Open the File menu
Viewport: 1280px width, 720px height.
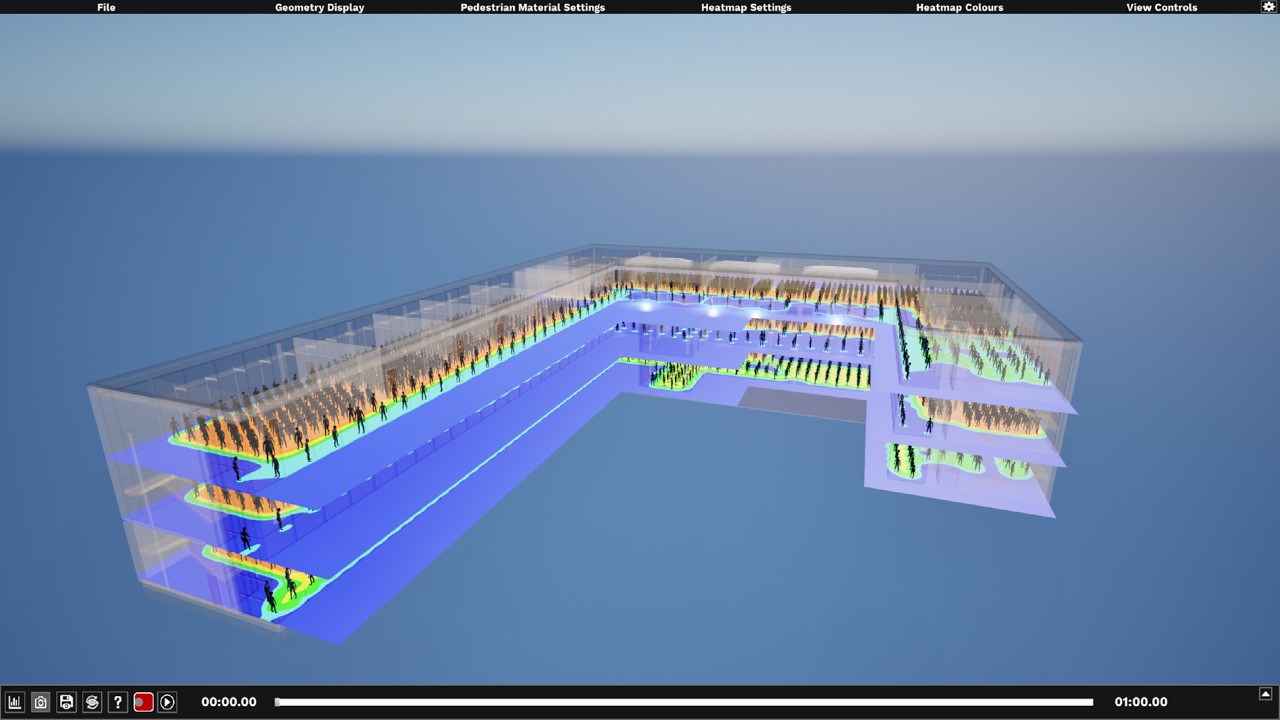pos(106,7)
